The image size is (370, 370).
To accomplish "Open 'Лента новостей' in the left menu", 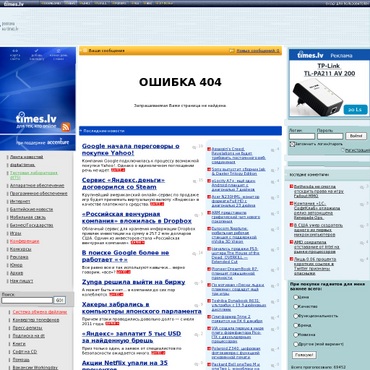I will pyautogui.click(x=26, y=157).
